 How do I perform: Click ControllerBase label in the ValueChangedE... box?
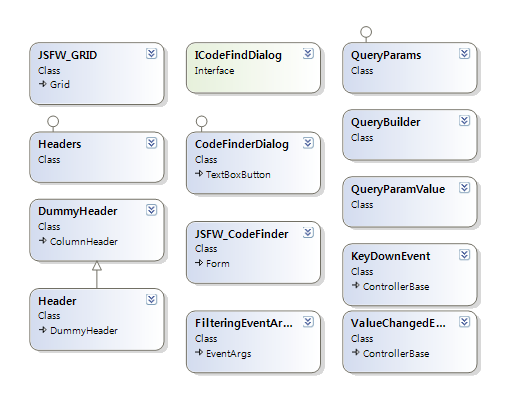[396, 353]
